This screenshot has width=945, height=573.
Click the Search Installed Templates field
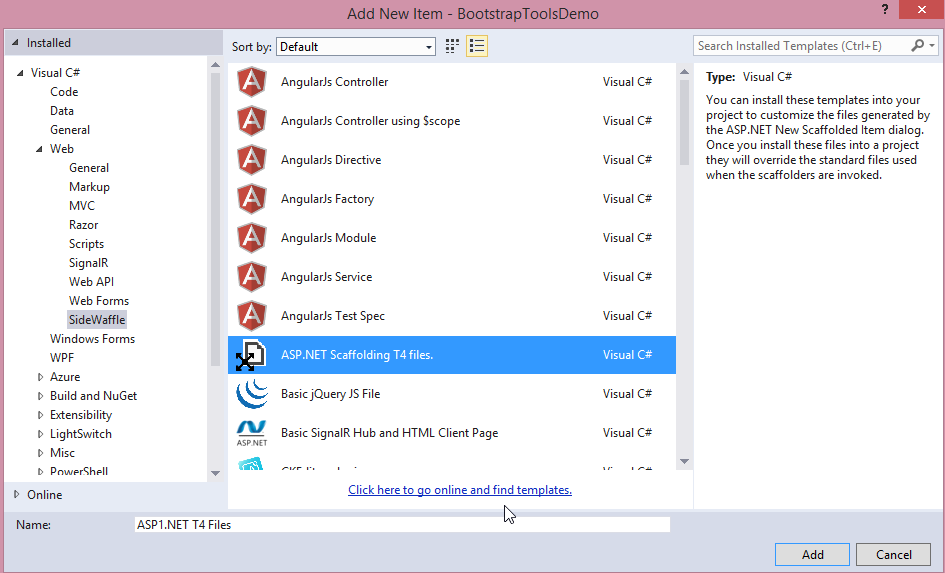tap(802, 46)
